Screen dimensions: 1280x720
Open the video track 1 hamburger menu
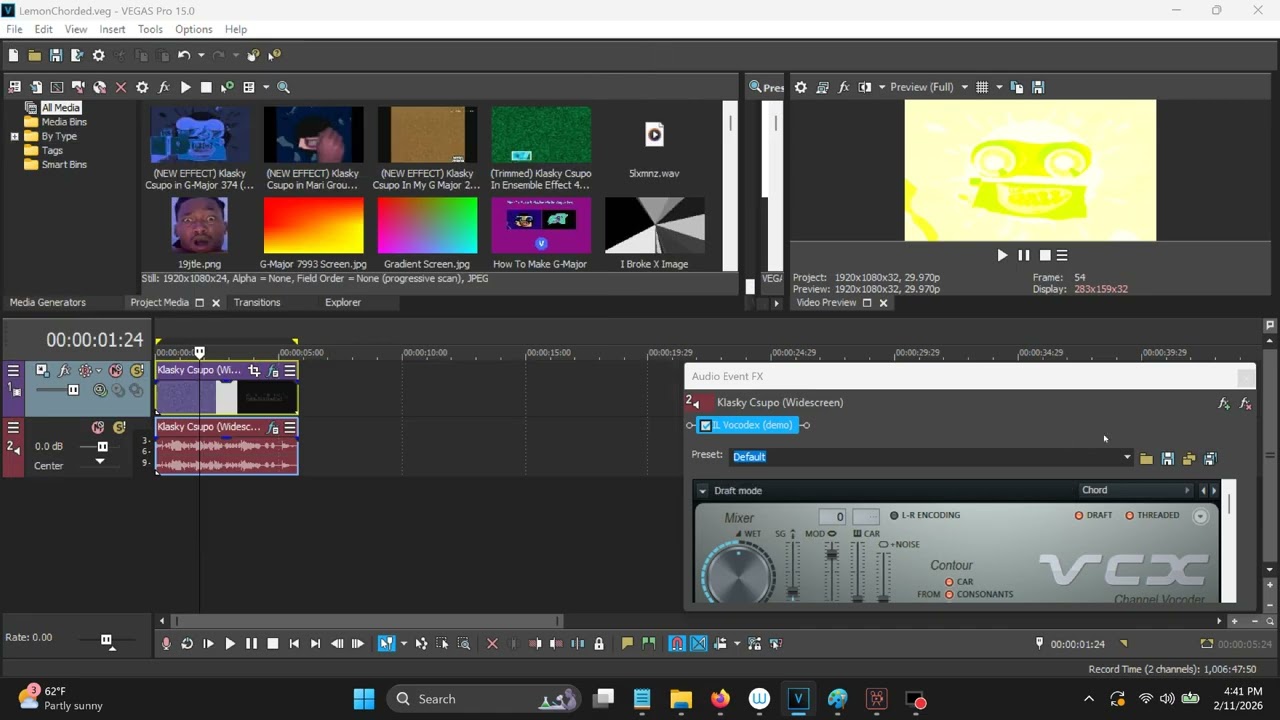click(13, 370)
